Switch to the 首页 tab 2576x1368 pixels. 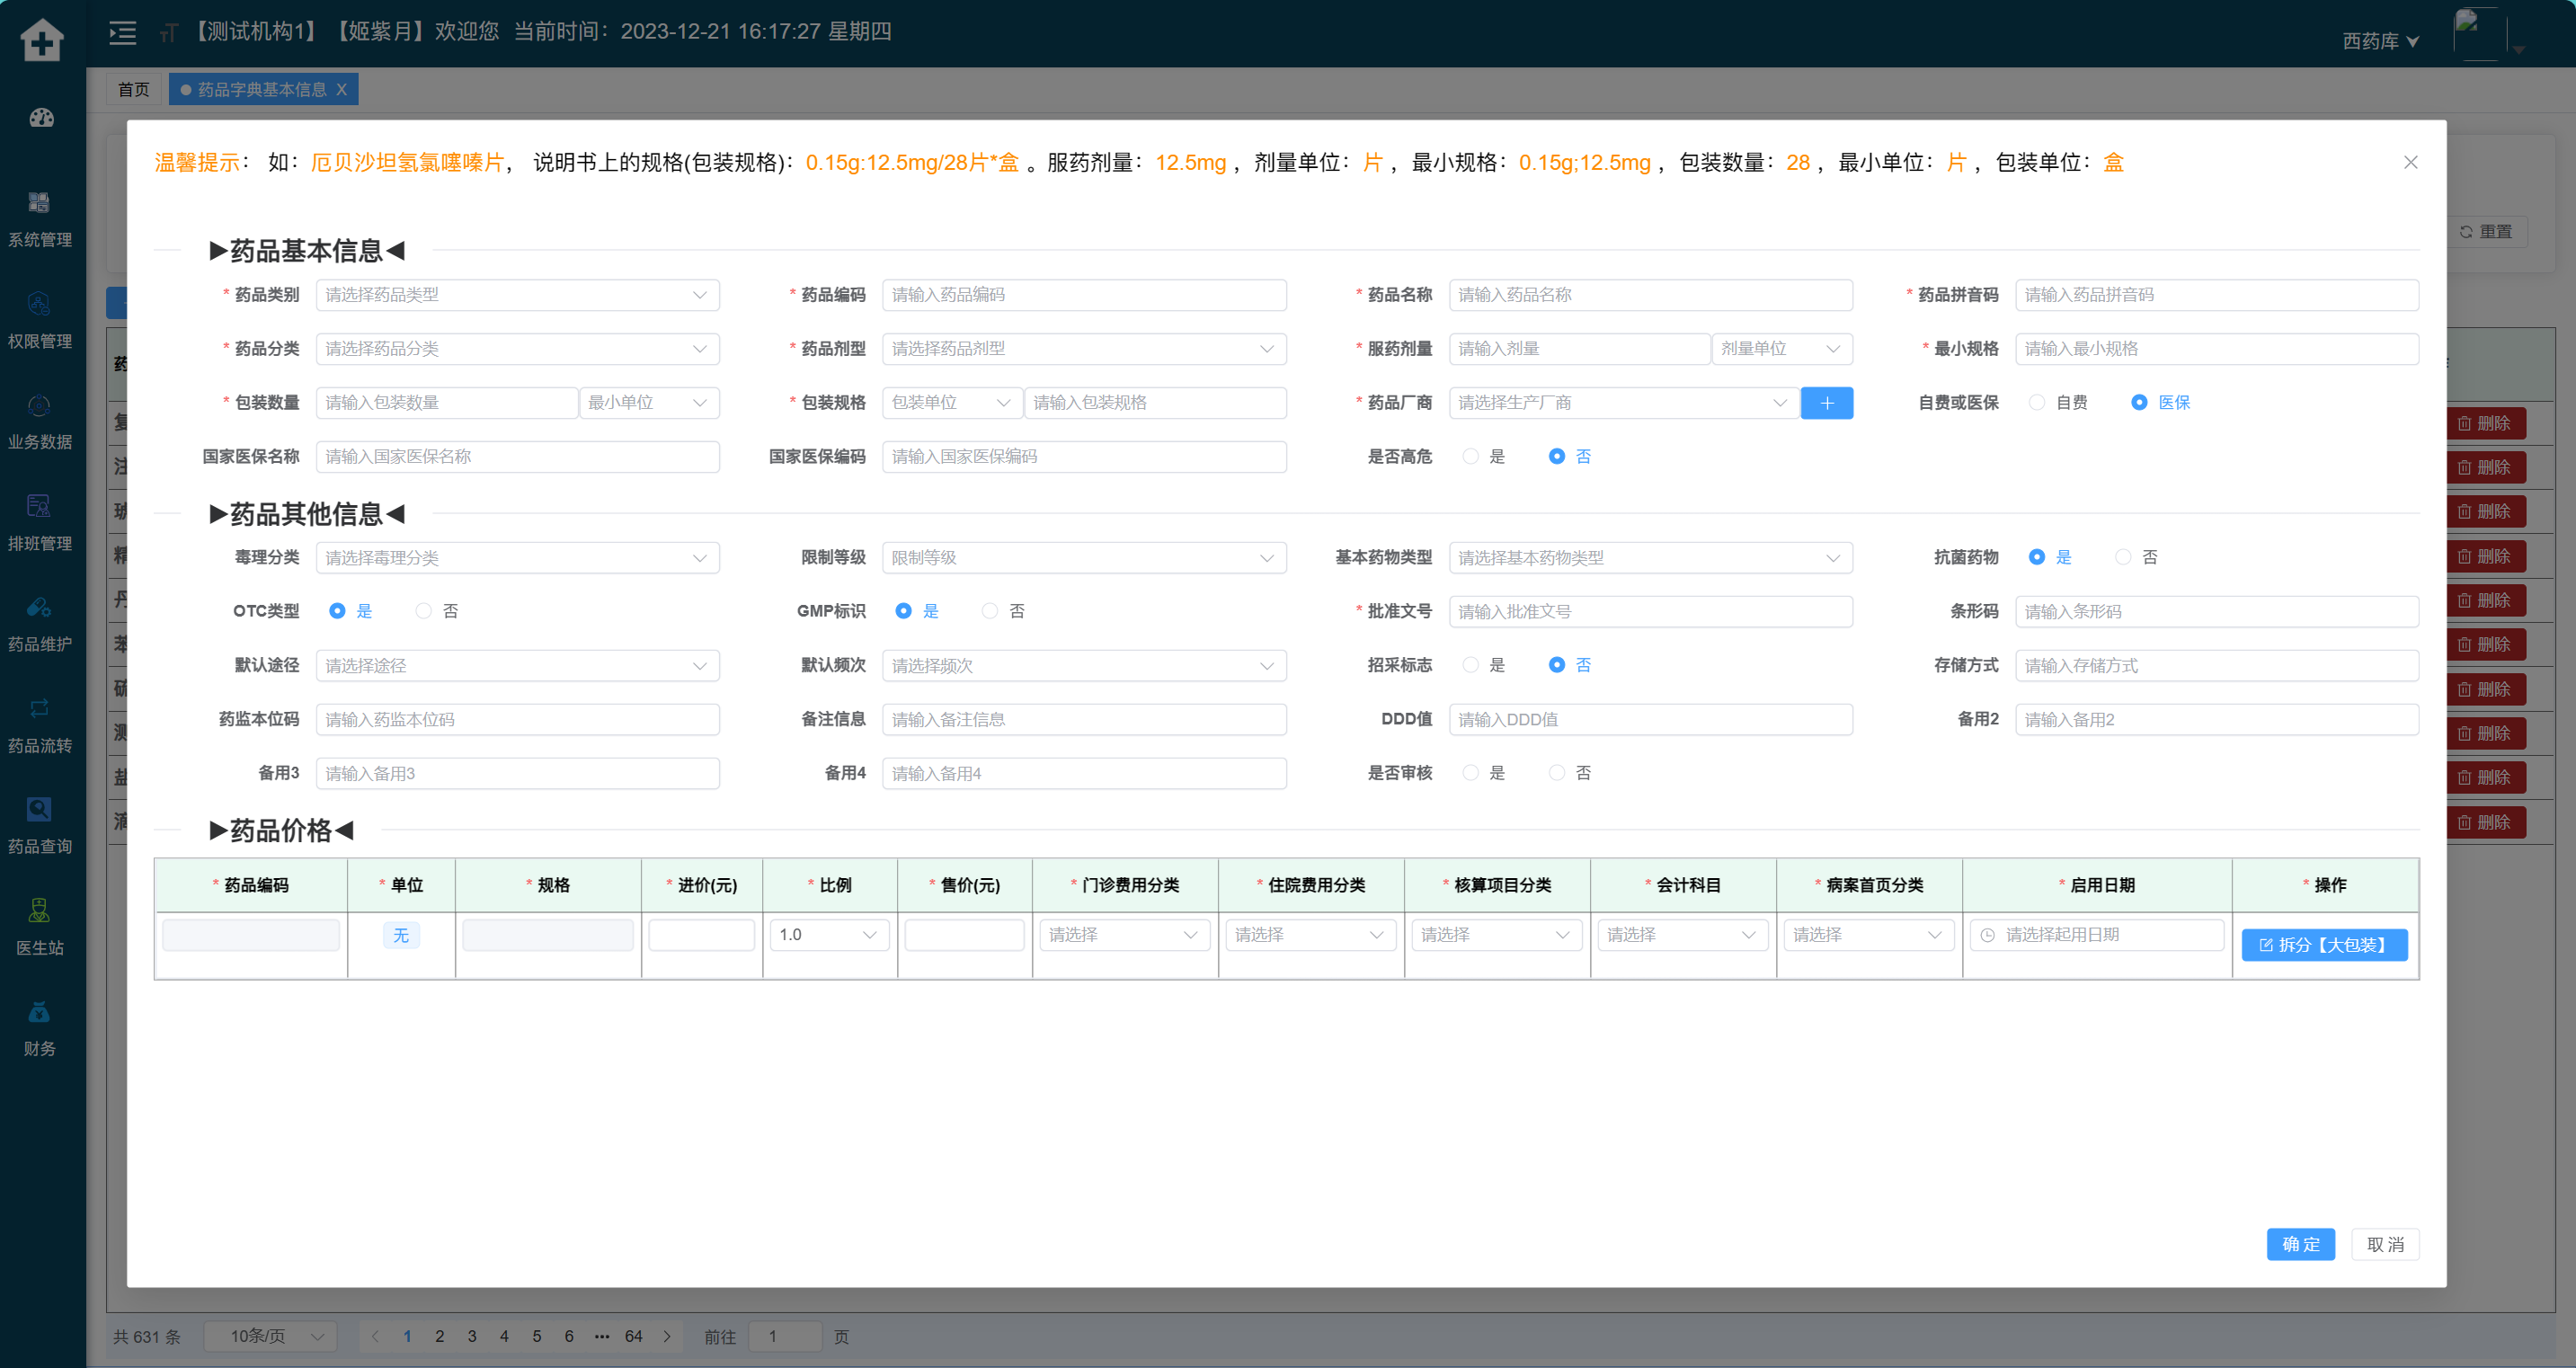coord(133,90)
